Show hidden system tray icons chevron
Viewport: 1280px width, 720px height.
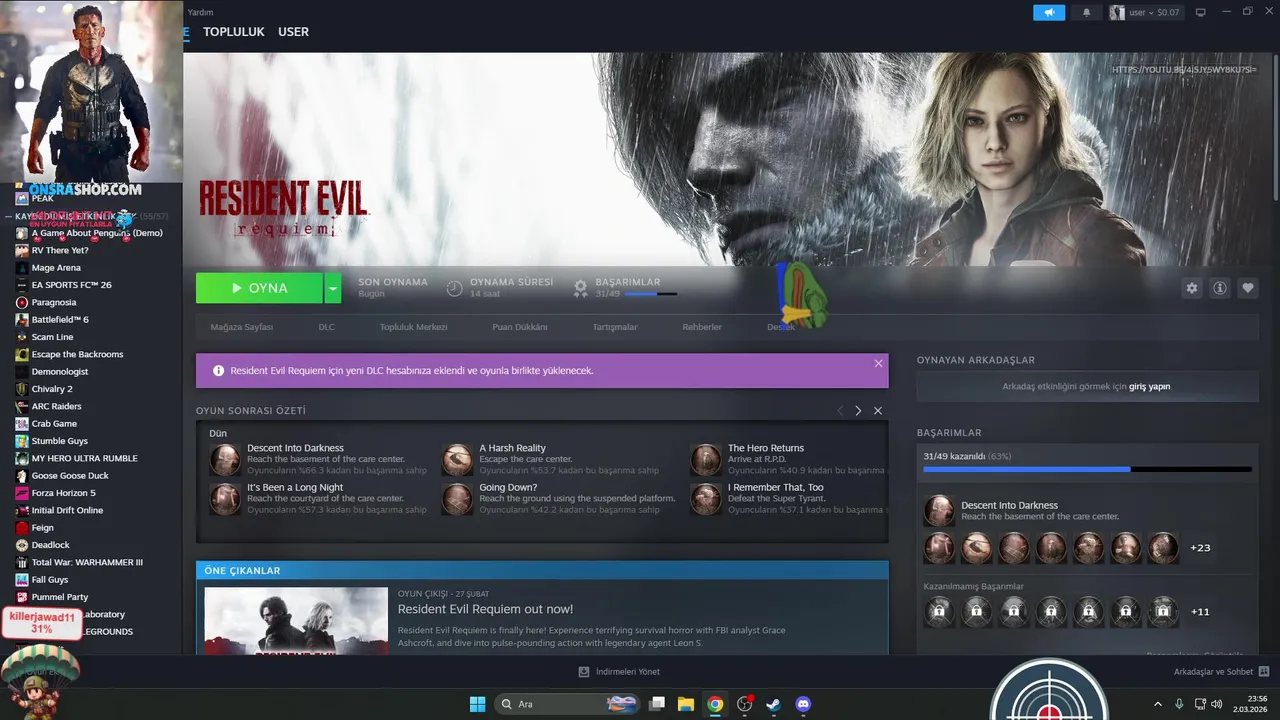pyautogui.click(x=1158, y=704)
